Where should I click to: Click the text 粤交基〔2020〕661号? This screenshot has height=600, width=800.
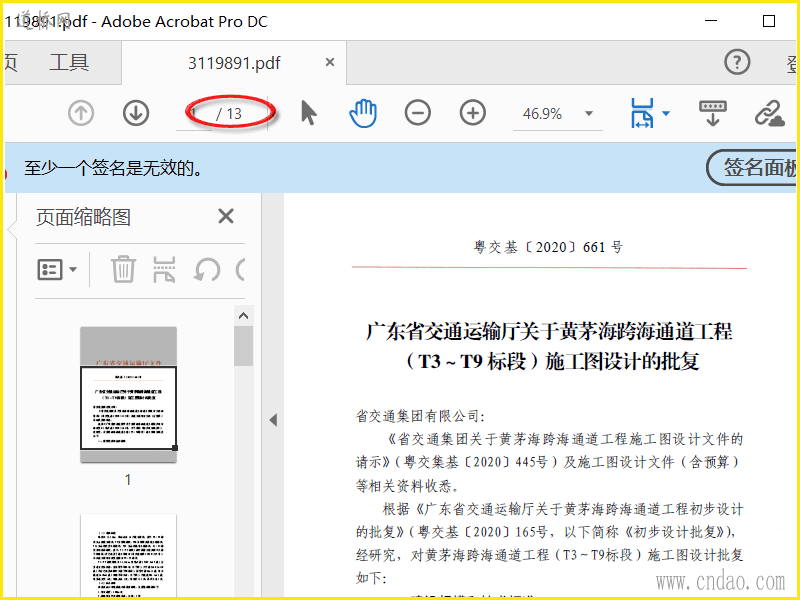(x=548, y=247)
